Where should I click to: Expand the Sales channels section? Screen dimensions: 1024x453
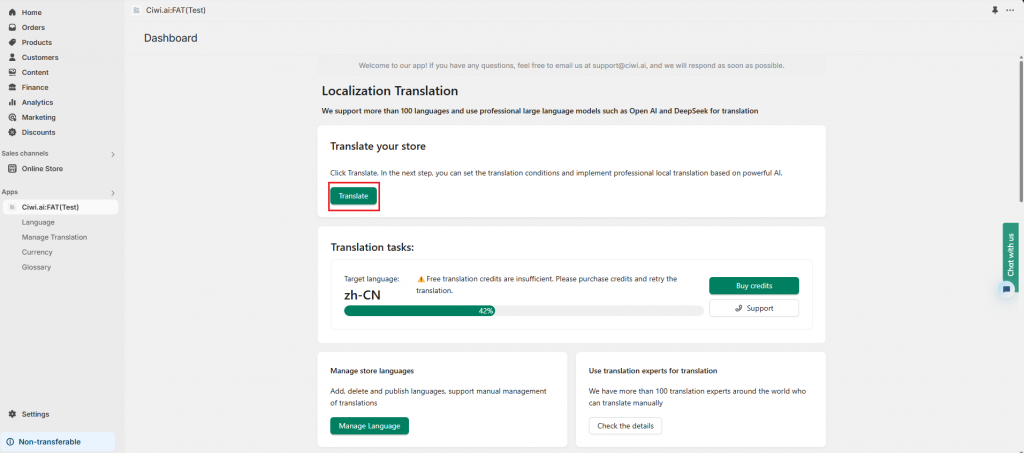click(112, 154)
